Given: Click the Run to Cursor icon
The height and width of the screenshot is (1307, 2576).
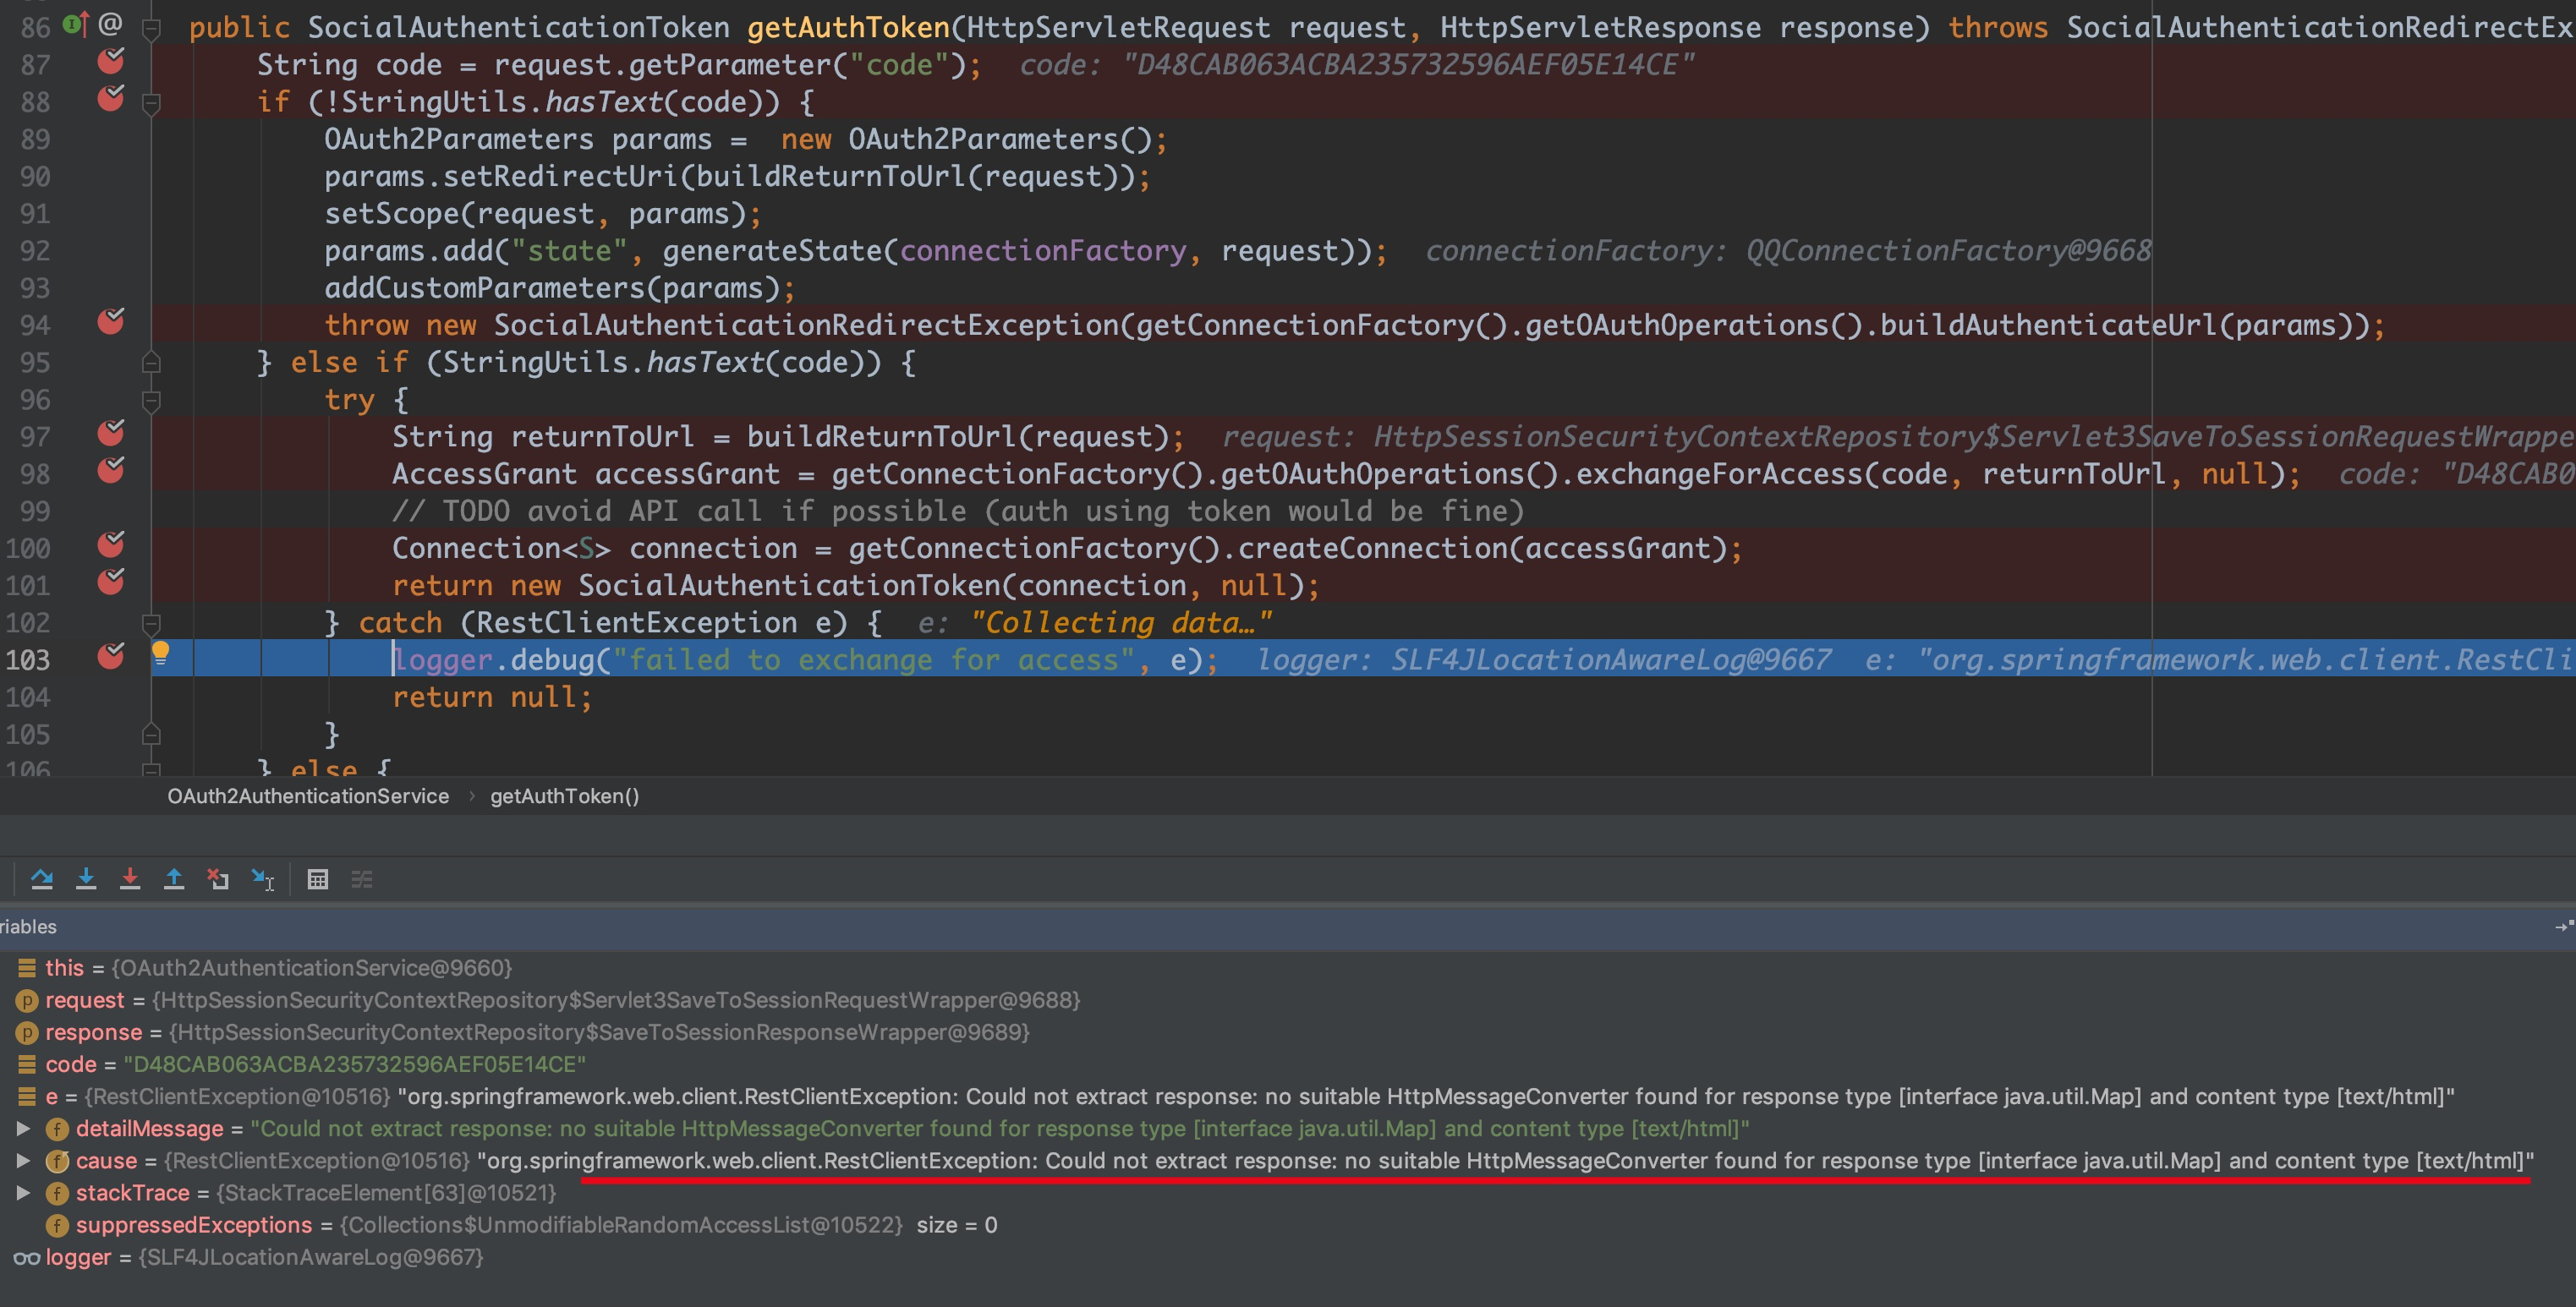Looking at the screenshot, I should [263, 879].
